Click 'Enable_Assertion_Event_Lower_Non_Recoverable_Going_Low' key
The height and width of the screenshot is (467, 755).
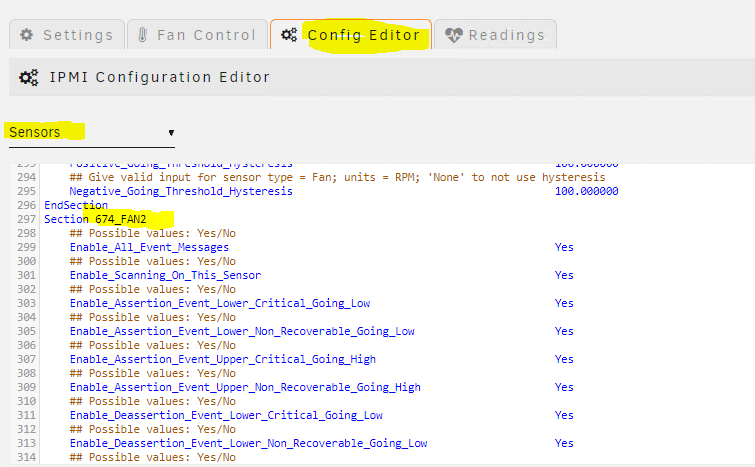pos(242,331)
